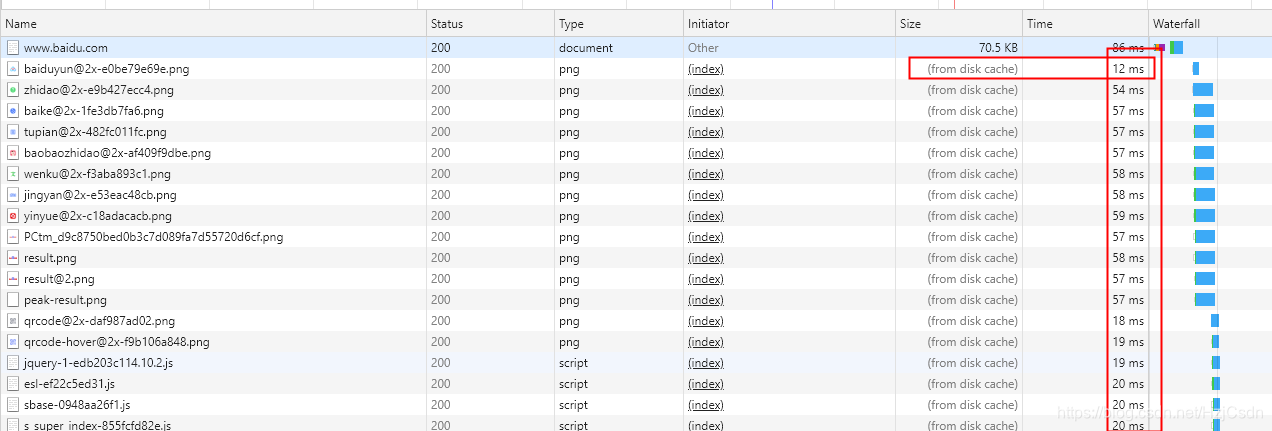
Task: Sort requests by the Status column header
Action: coord(490,24)
